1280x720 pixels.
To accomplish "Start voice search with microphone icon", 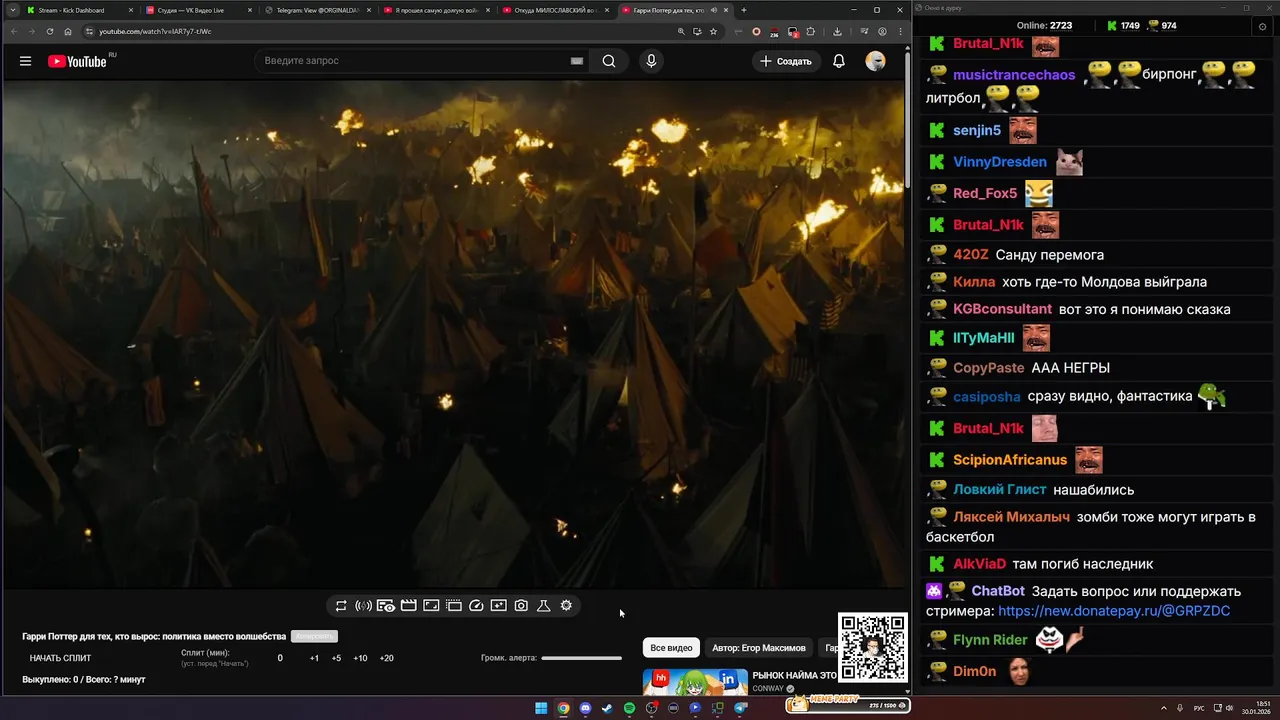I will click(651, 61).
